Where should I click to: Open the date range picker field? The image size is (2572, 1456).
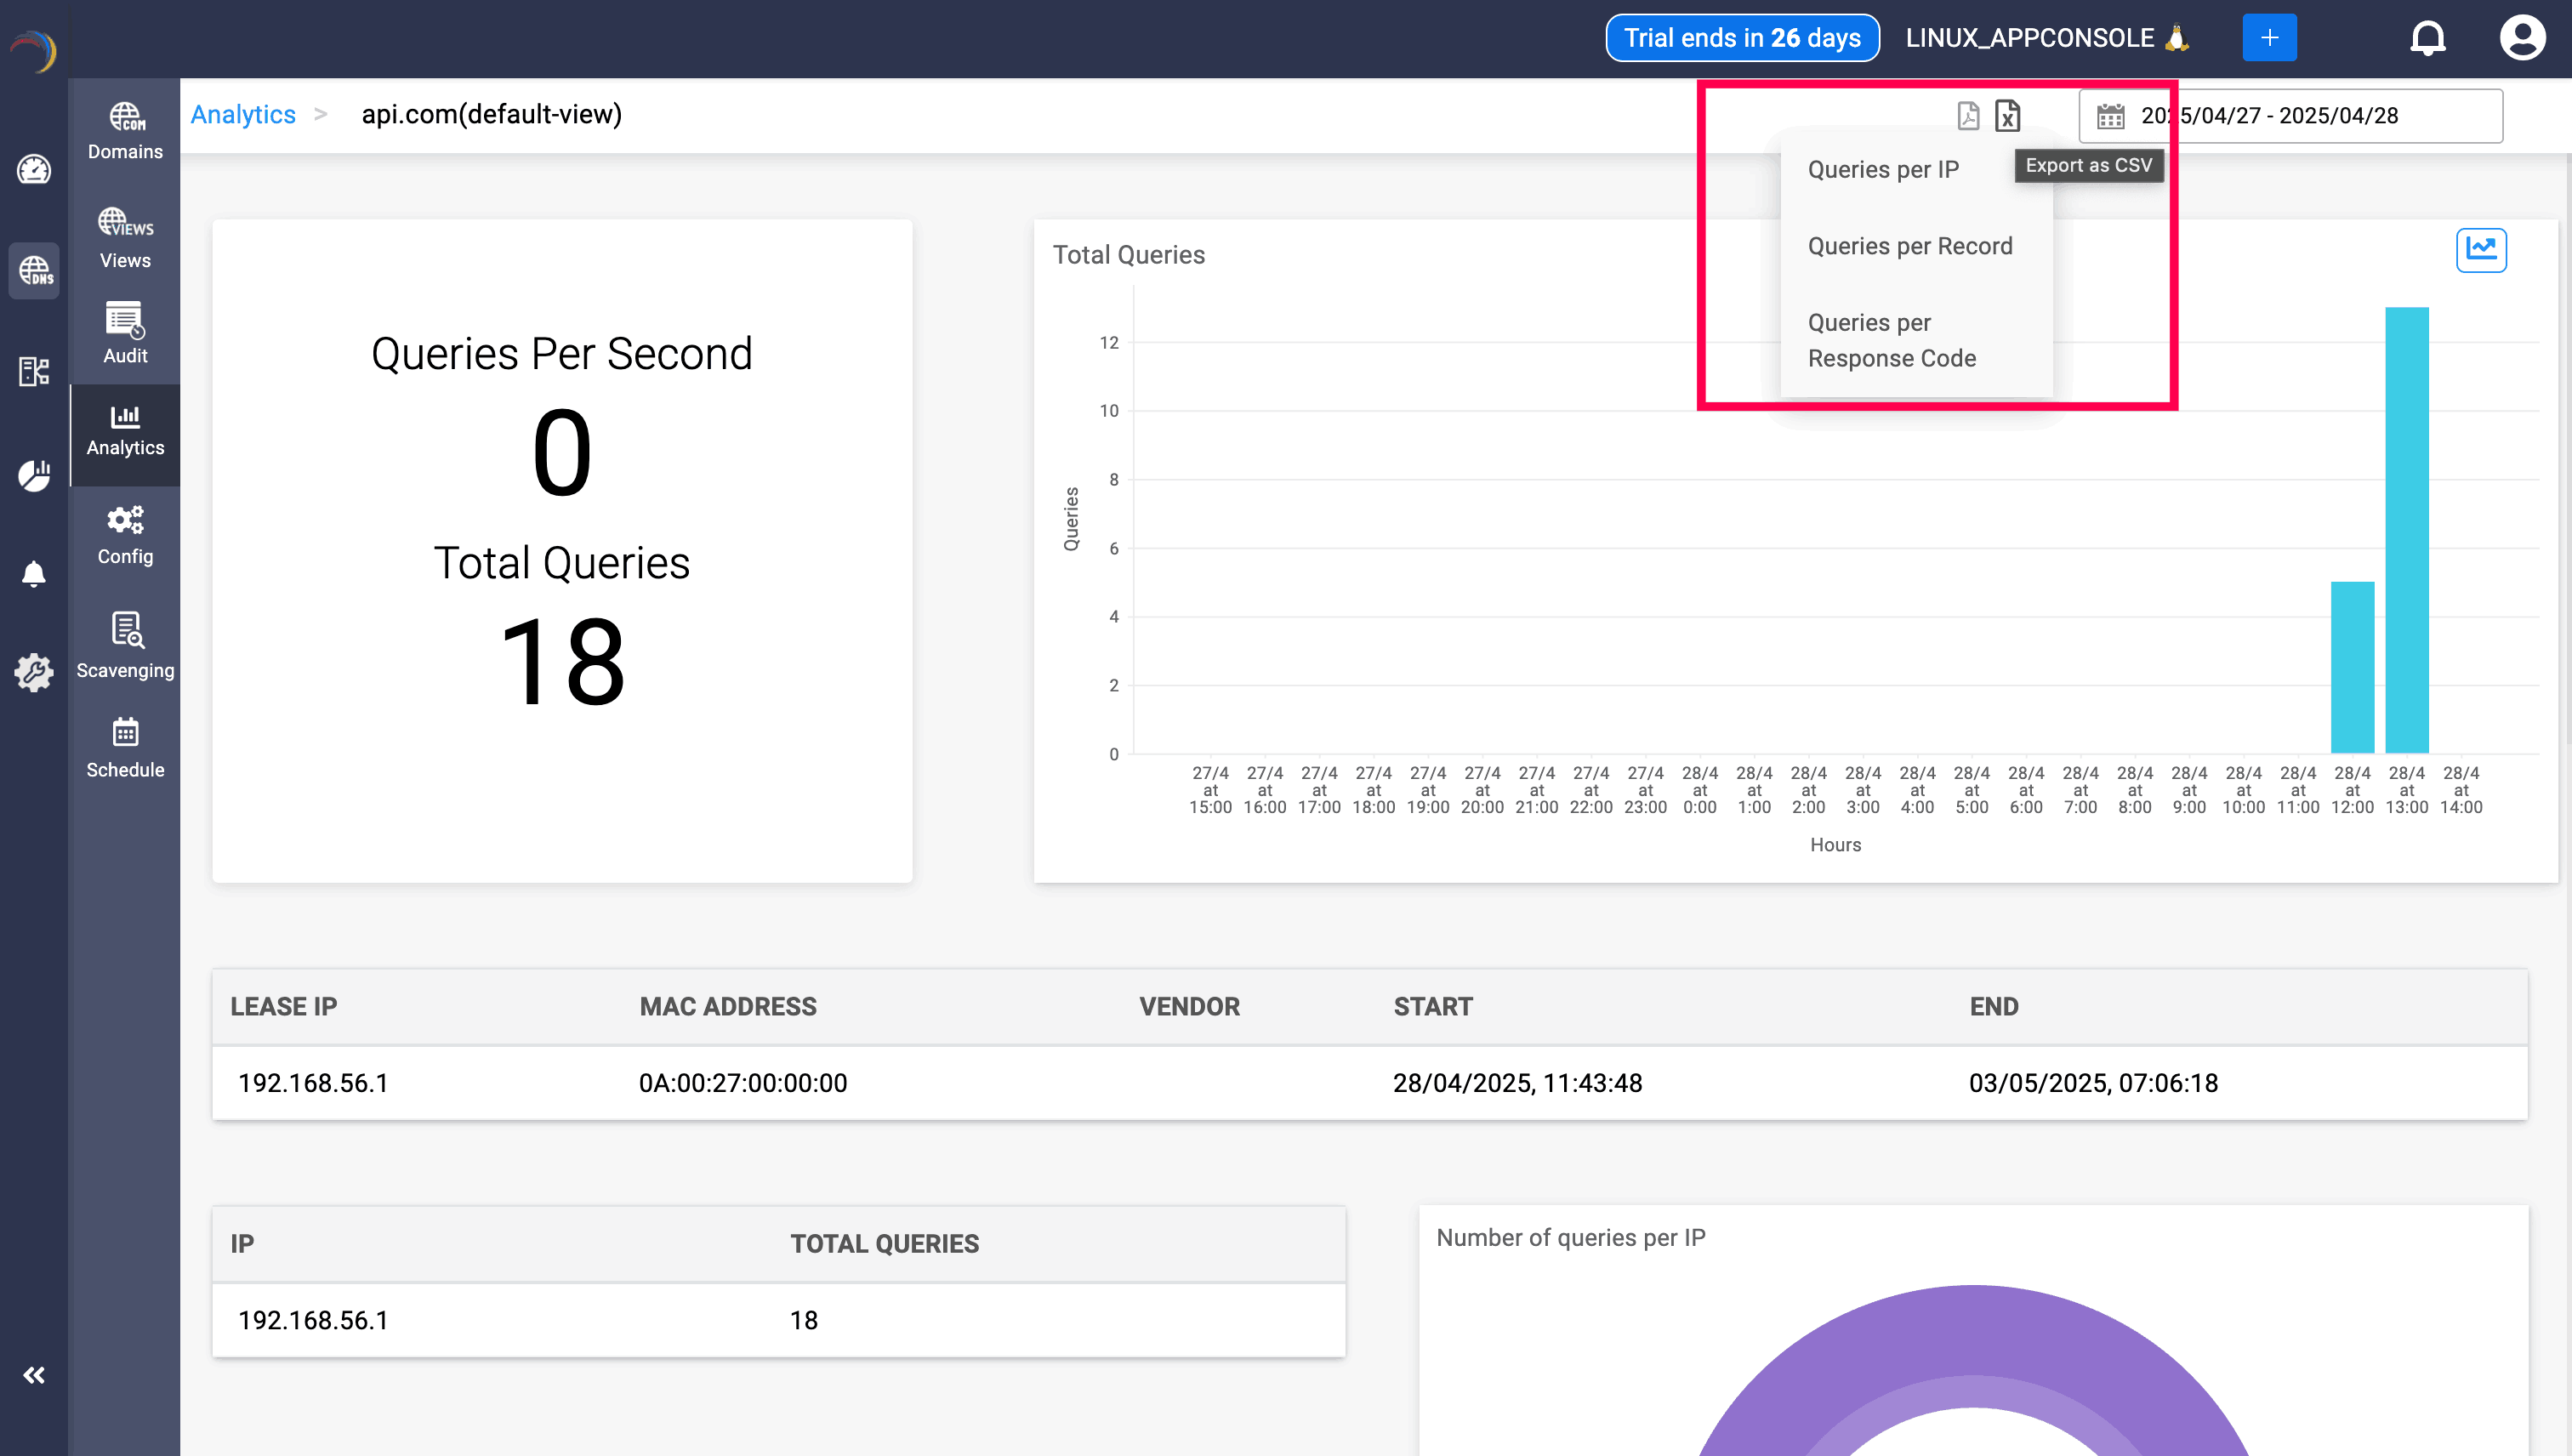[2290, 116]
